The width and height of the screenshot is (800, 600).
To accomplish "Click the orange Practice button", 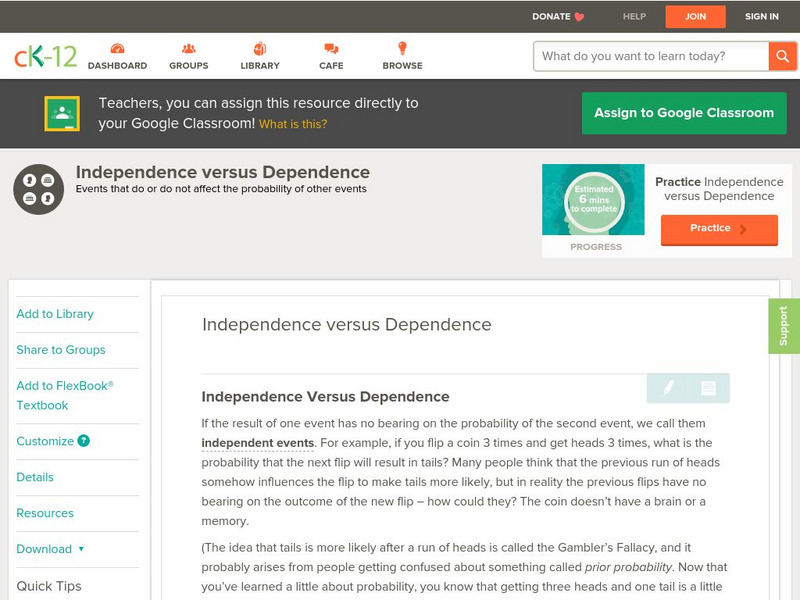I will (x=718, y=229).
